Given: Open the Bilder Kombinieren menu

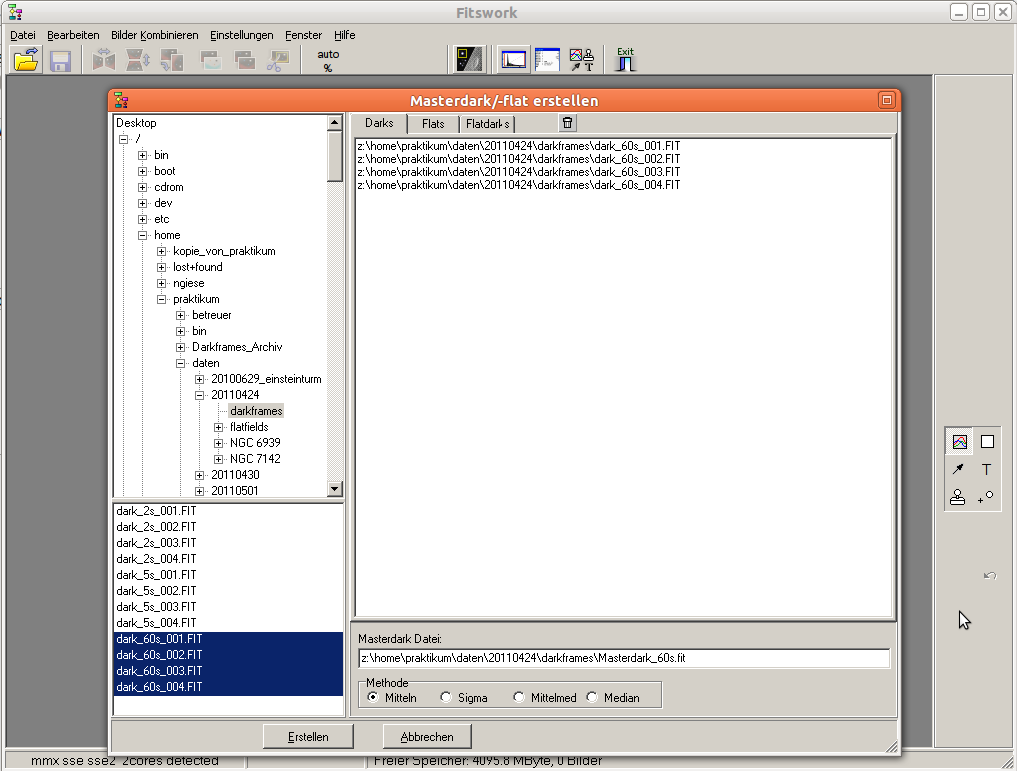Looking at the screenshot, I should click(155, 35).
